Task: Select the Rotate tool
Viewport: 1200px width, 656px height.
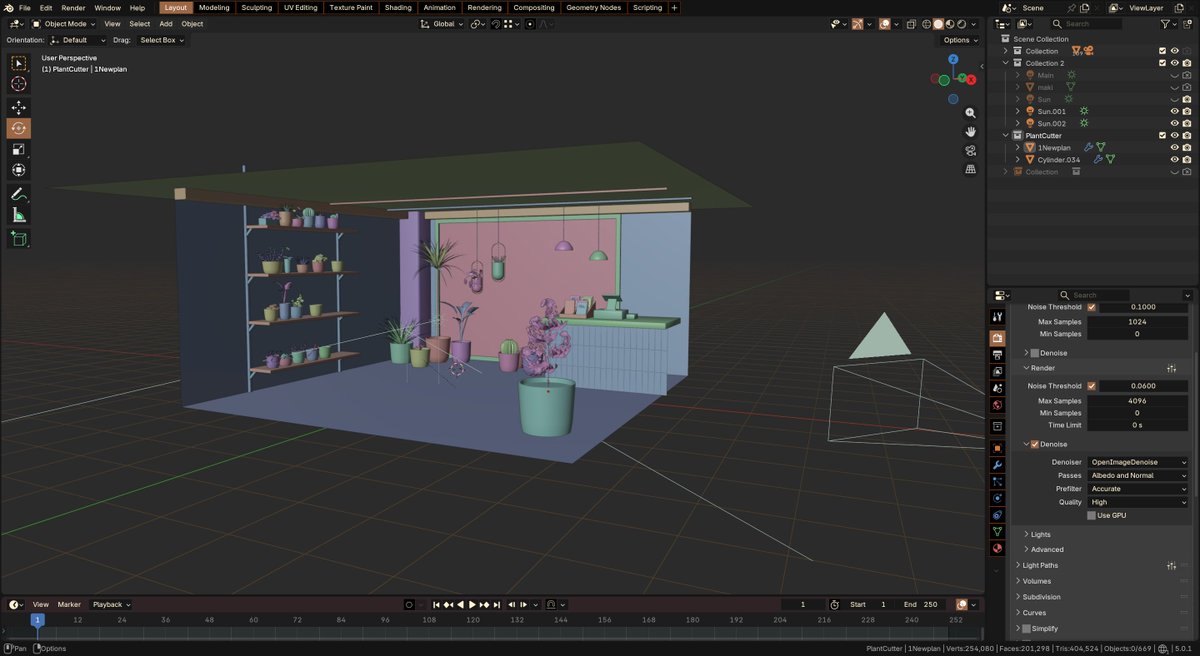Action: coord(19,128)
